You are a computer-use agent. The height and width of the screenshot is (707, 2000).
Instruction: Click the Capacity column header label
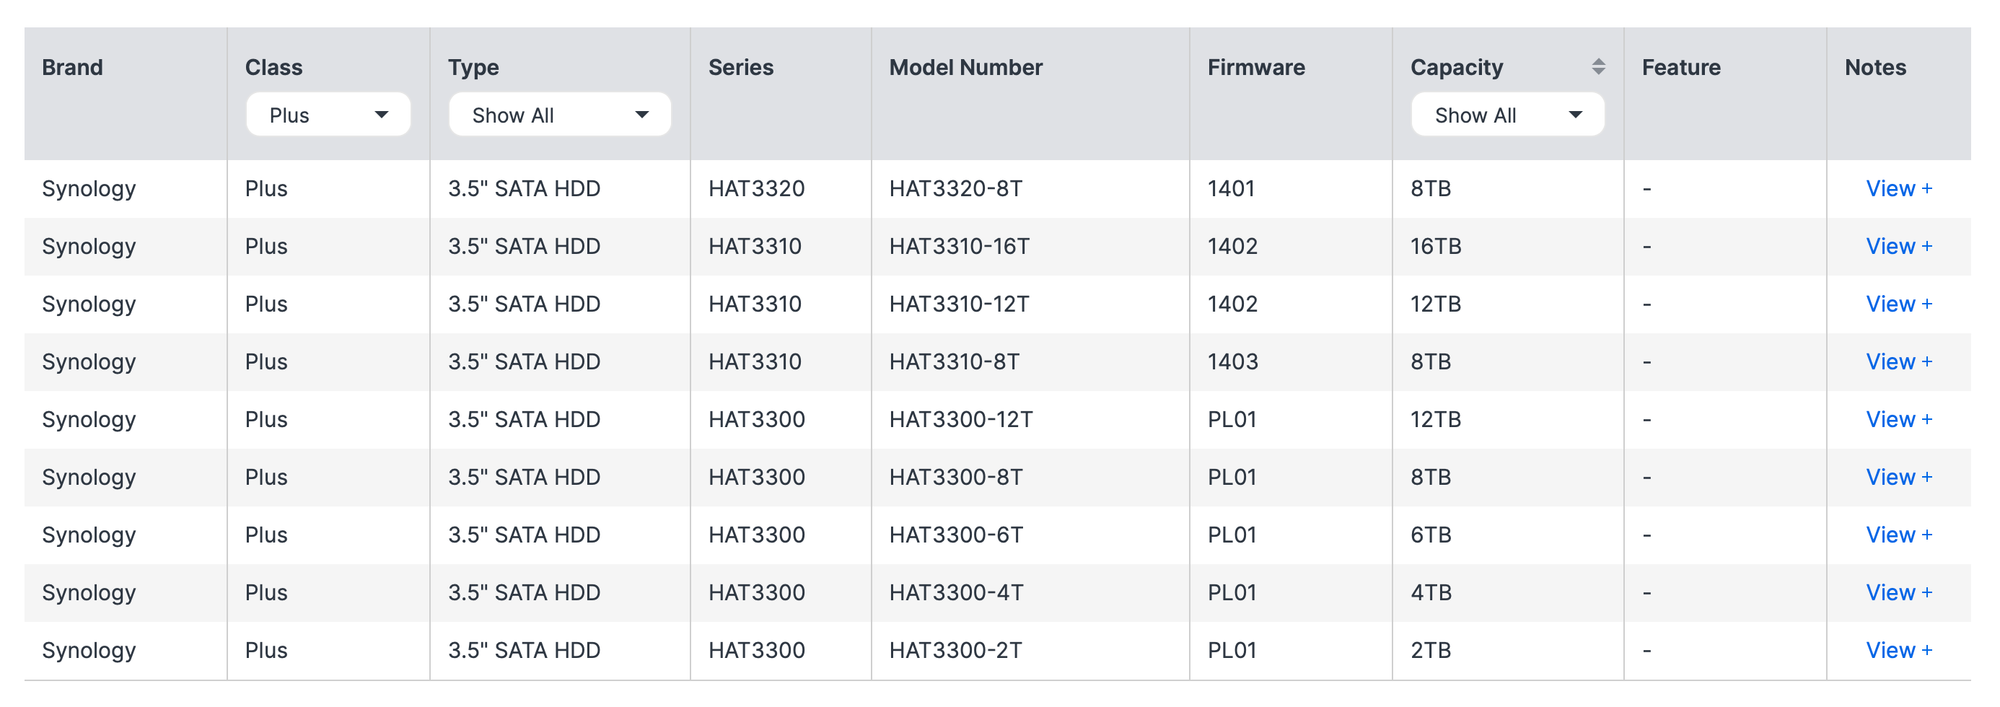coord(1456,67)
